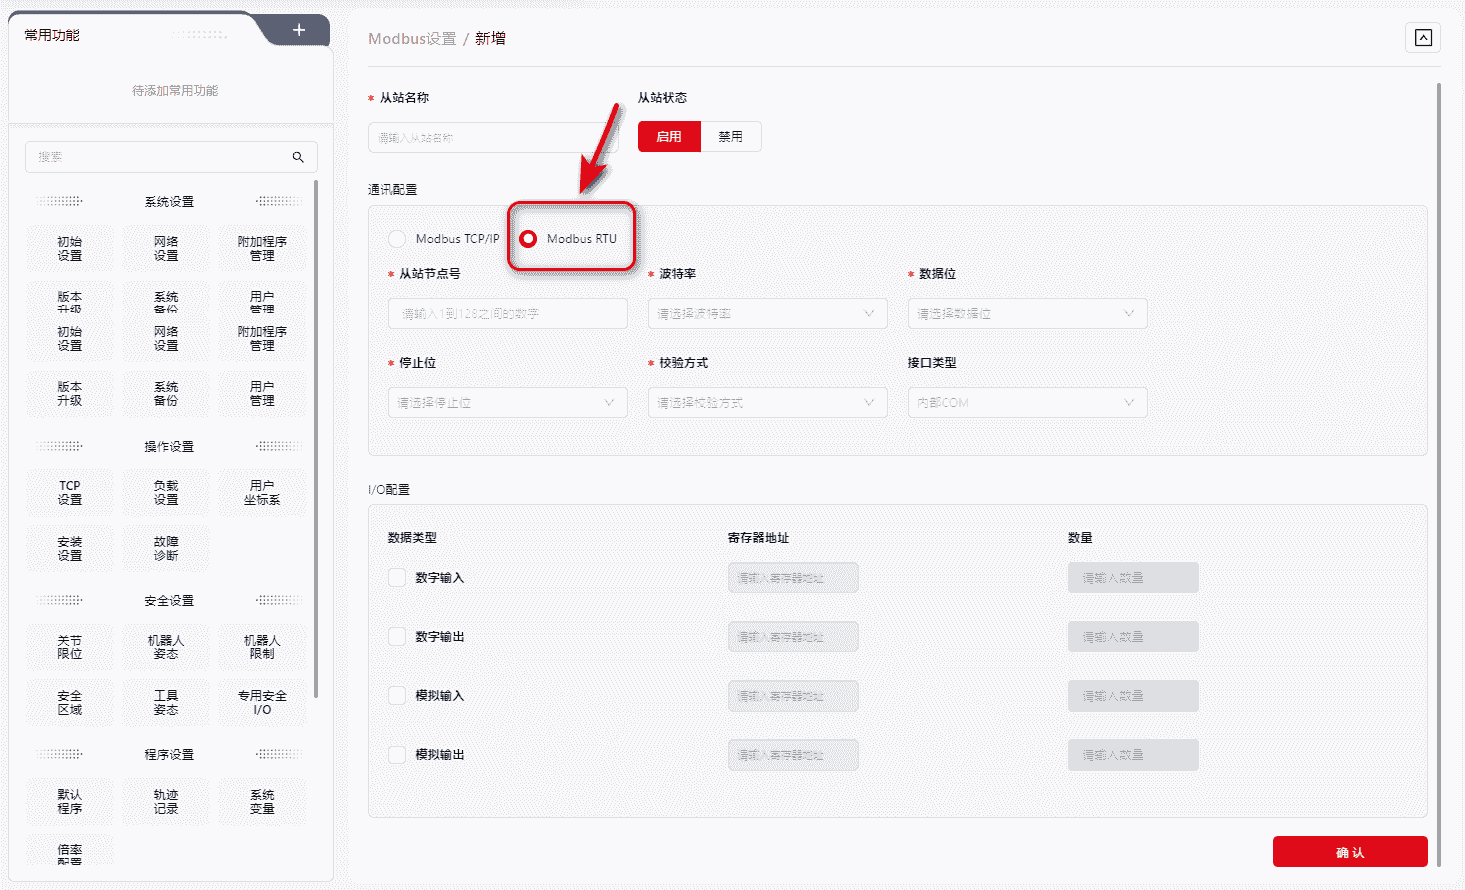This screenshot has height=890, width=1465.
Task: Click the 从站名称 input field
Action: coord(492,138)
